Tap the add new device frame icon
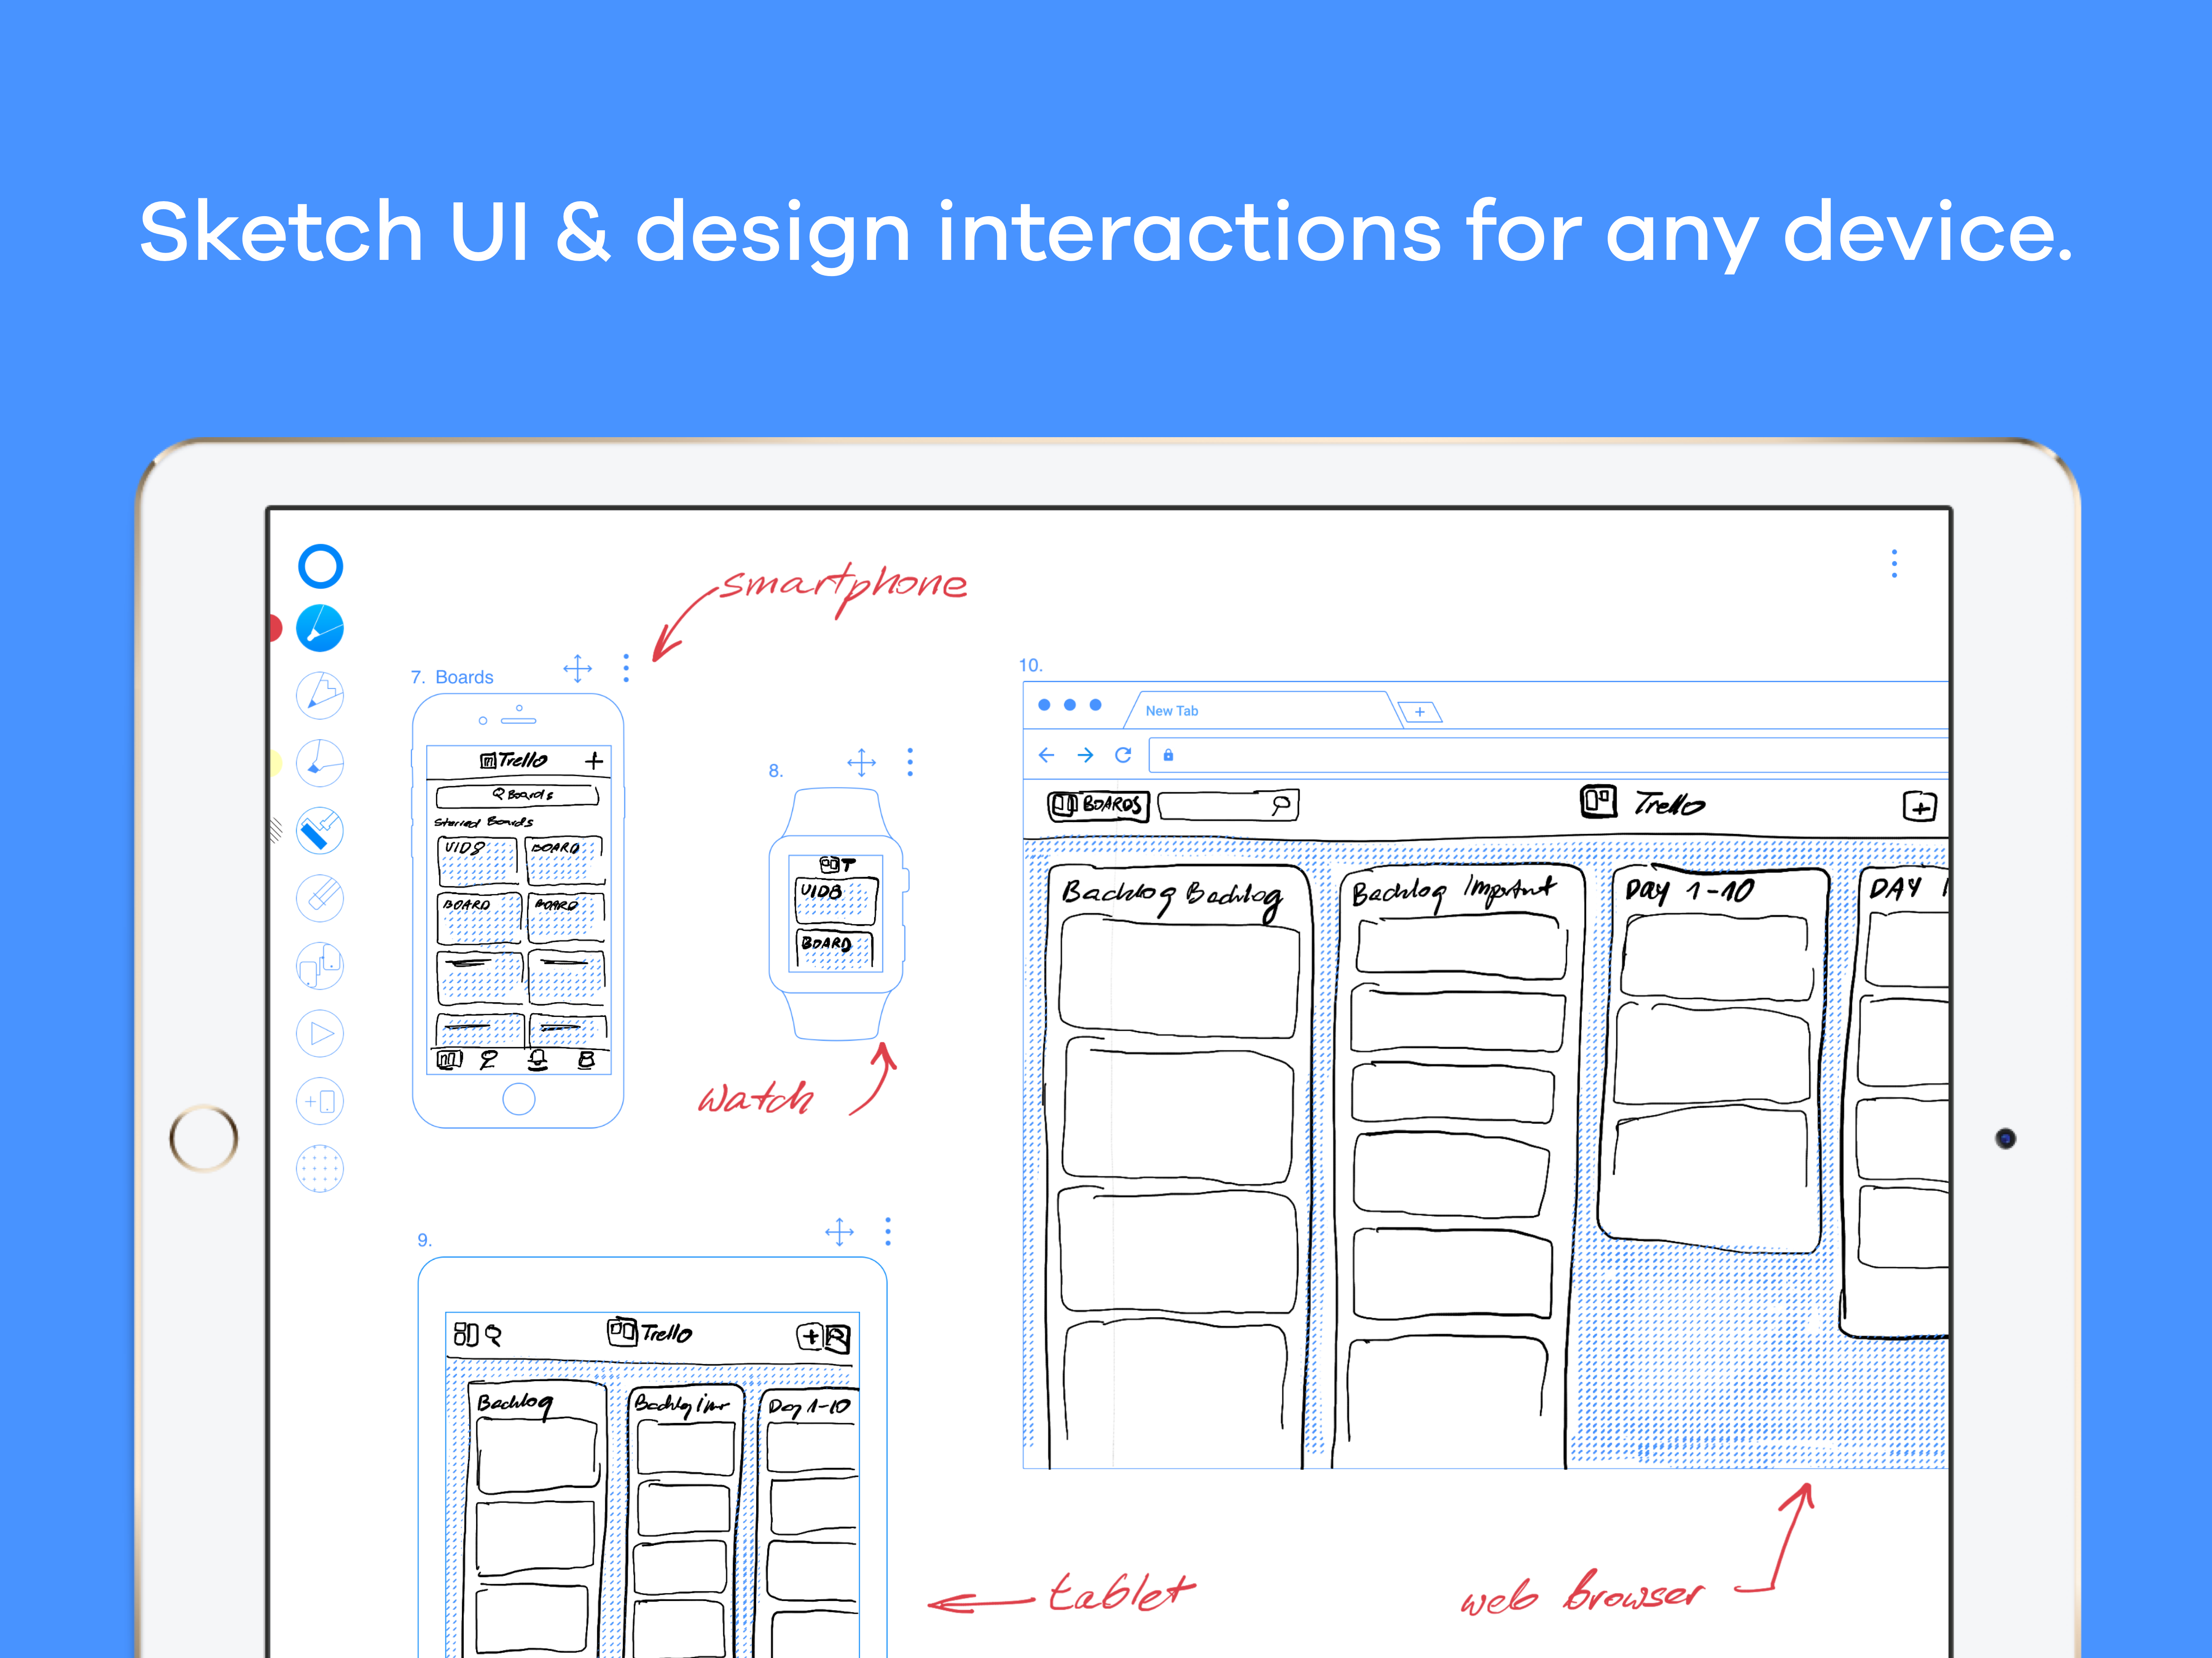This screenshot has height=1658, width=2212. click(x=320, y=1101)
